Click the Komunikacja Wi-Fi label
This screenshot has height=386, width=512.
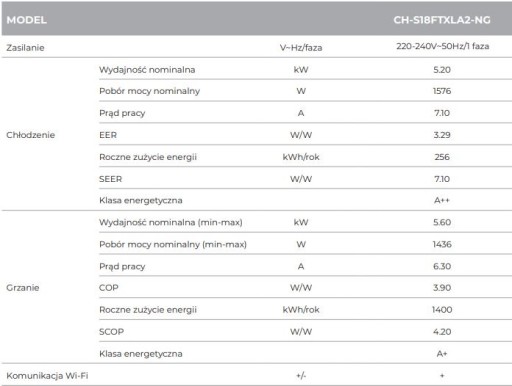coord(47,376)
